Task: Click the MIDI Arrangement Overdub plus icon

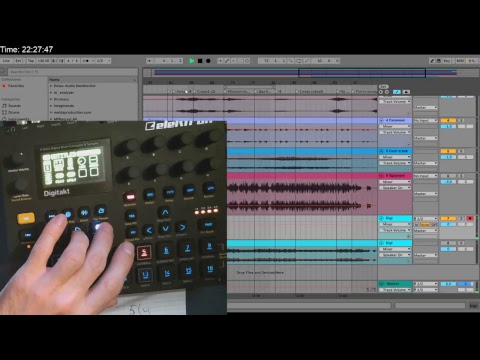Action: click(x=220, y=61)
